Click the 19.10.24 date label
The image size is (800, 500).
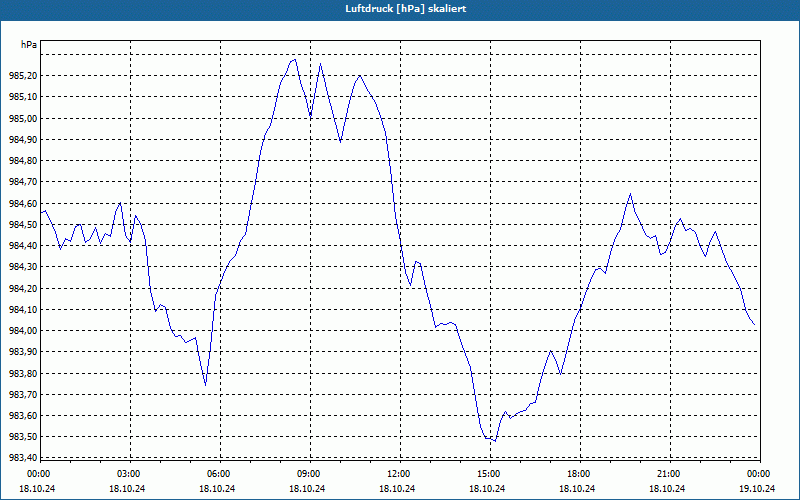click(x=757, y=488)
